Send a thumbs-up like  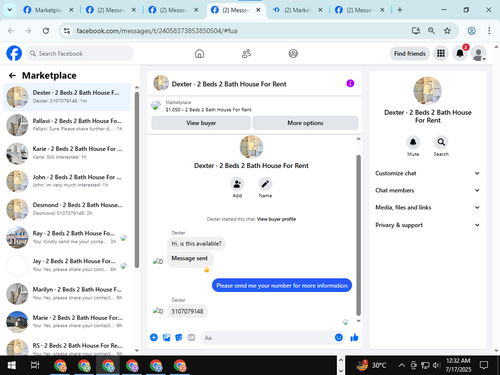pos(354,337)
